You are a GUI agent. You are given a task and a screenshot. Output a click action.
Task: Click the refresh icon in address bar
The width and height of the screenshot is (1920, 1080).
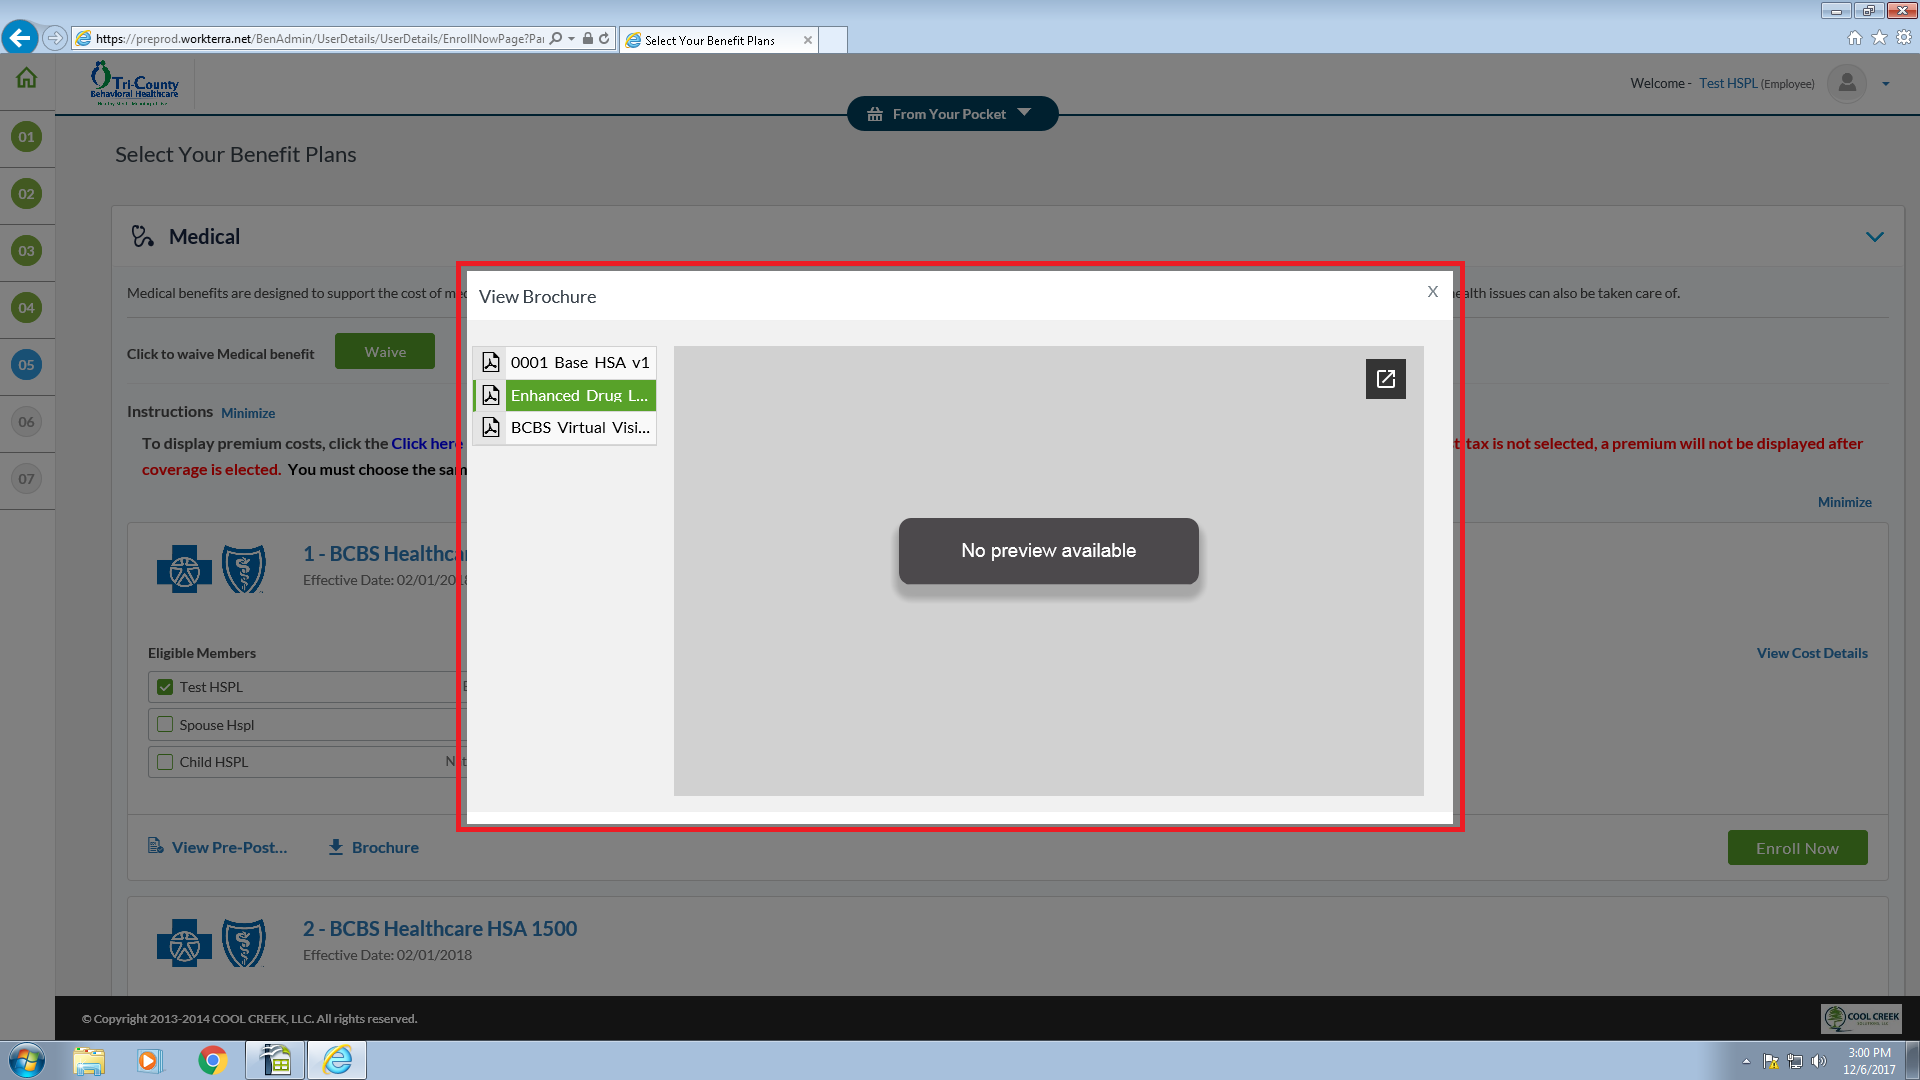[x=604, y=39]
